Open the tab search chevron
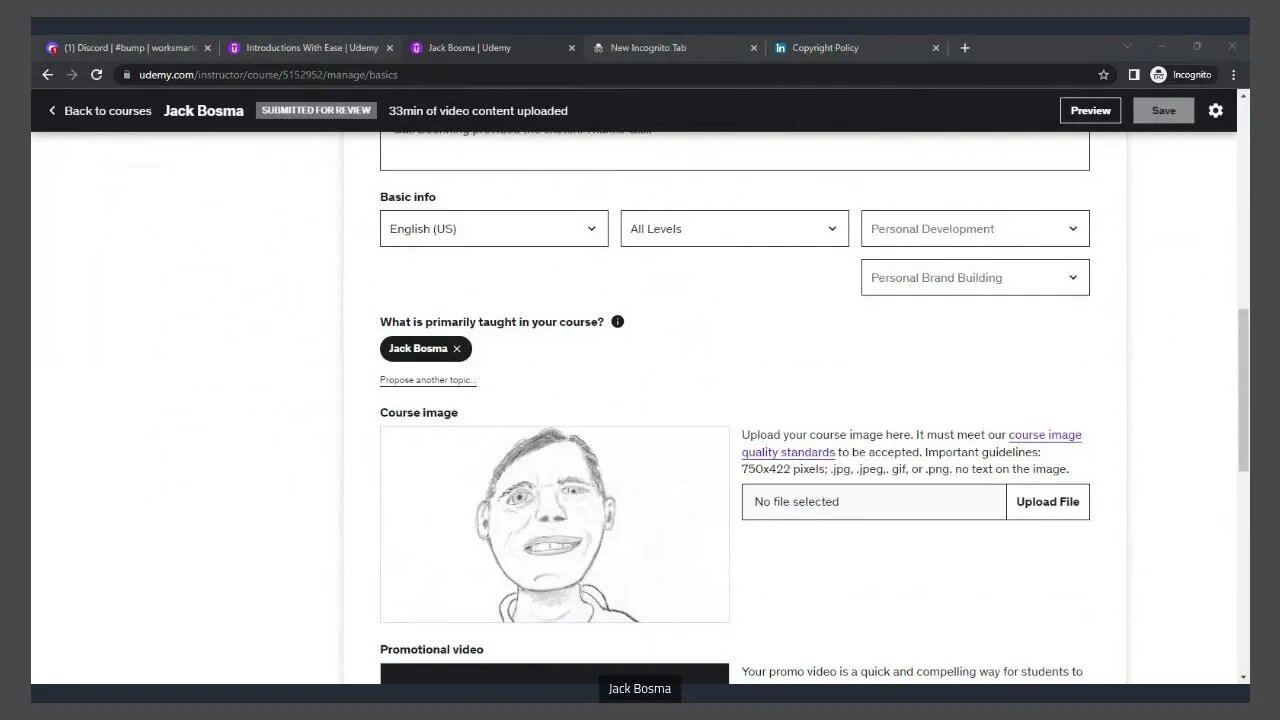 tap(1127, 46)
